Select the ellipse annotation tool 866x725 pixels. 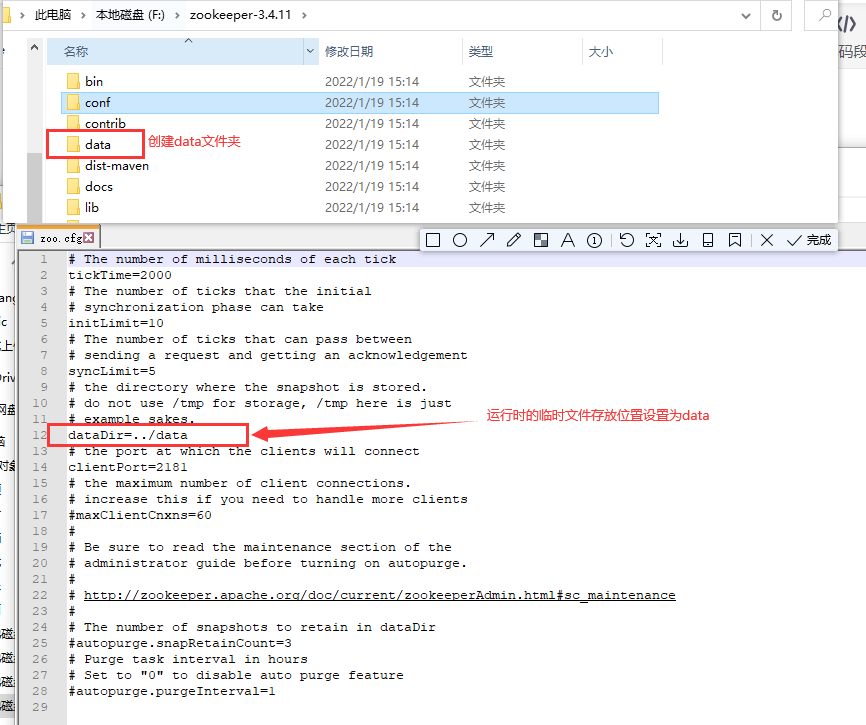pos(460,240)
